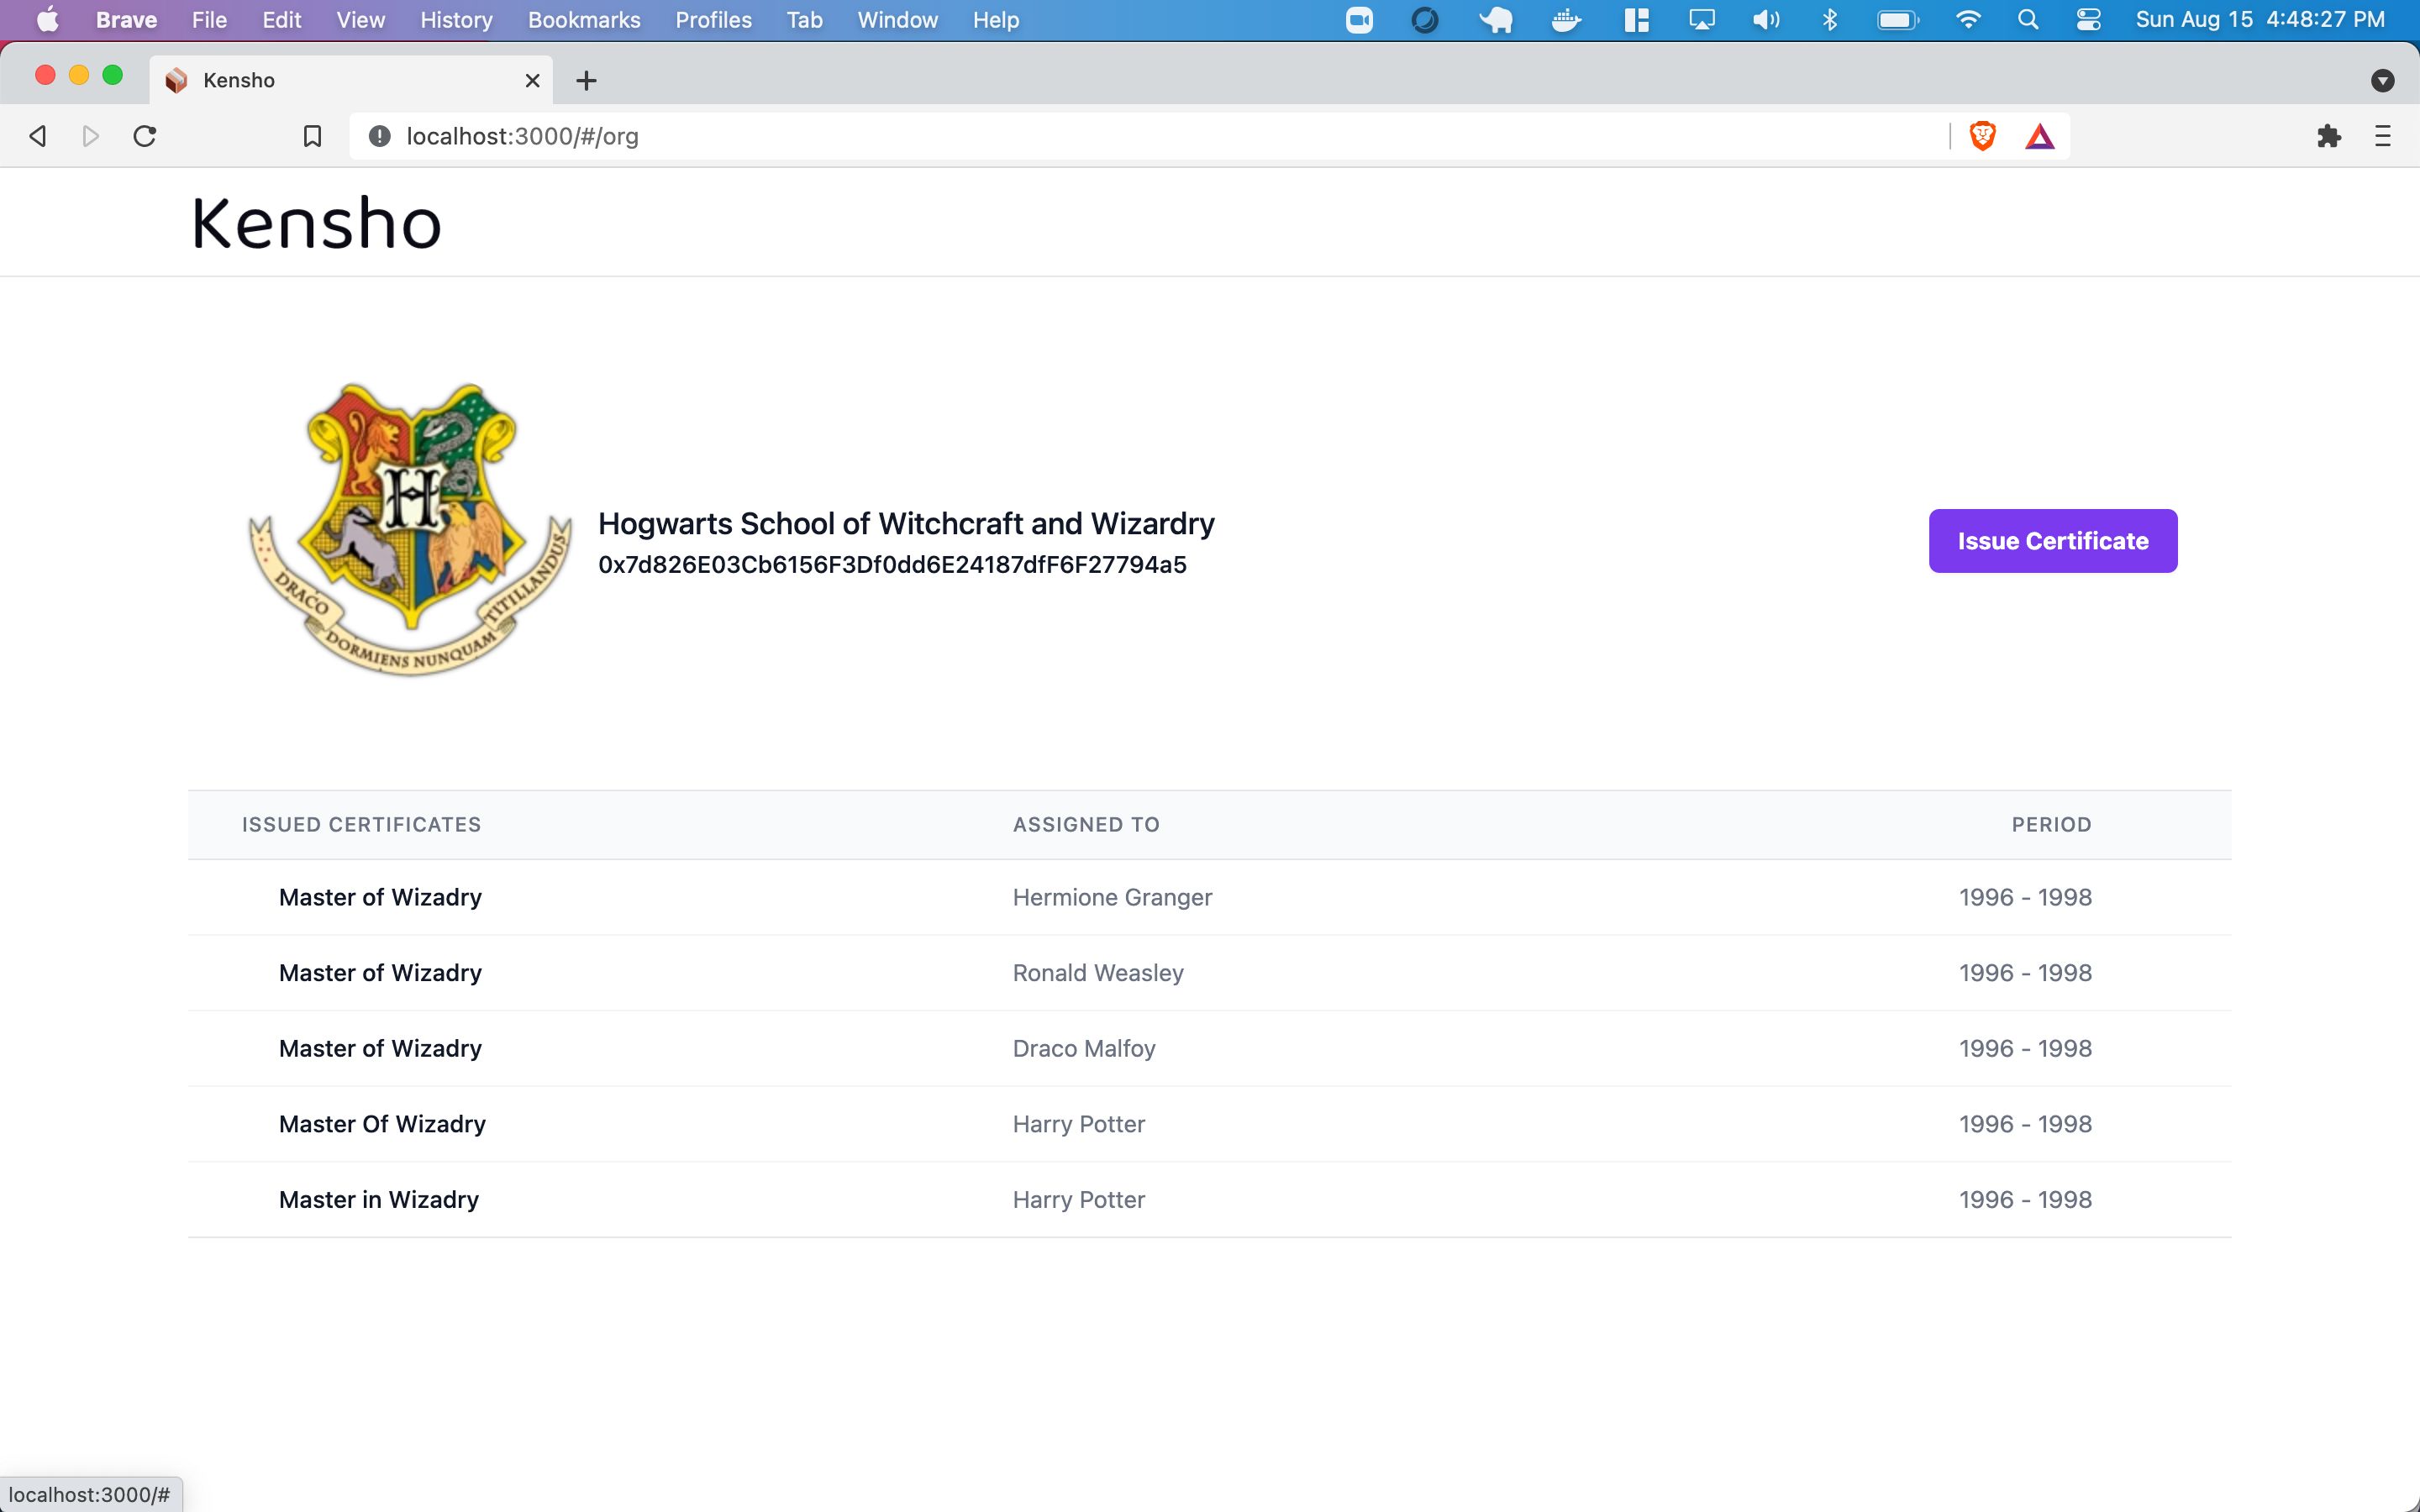This screenshot has width=2420, height=1512.
Task: Click the menu bar date and time
Action: tap(2260, 20)
